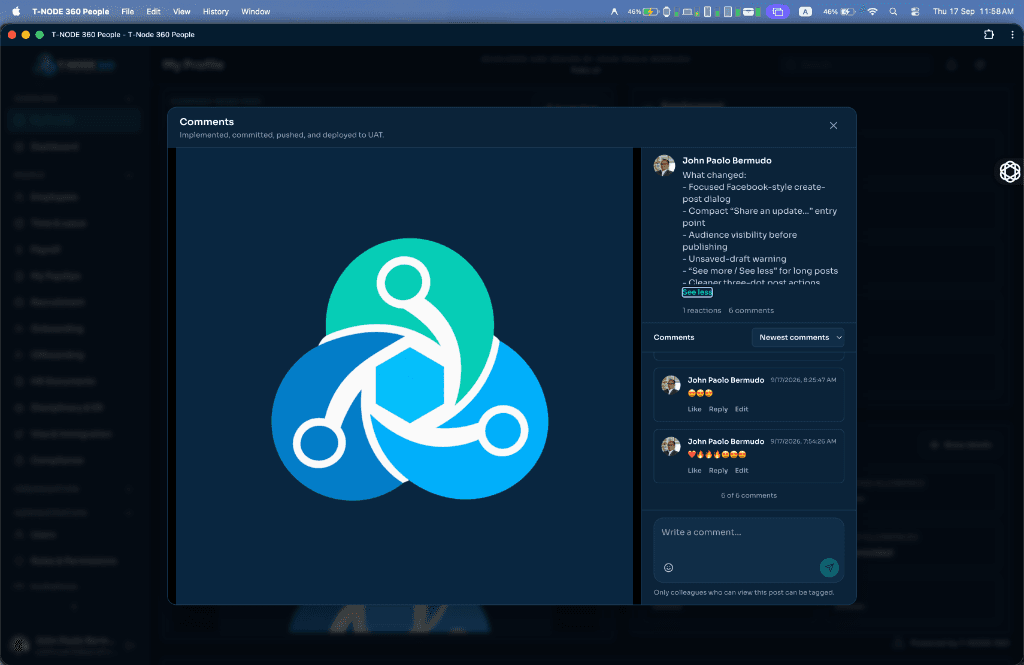The image size is (1024, 665).
Task: Click the Only colleagues can be tagged note
Action: point(744,592)
